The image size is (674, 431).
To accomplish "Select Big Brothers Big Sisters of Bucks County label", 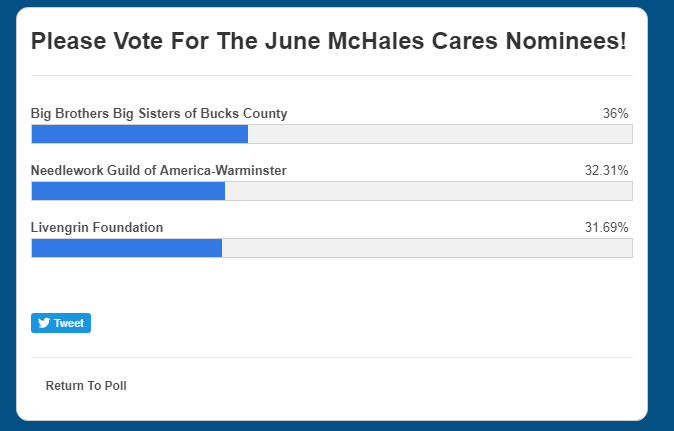I will [x=159, y=114].
